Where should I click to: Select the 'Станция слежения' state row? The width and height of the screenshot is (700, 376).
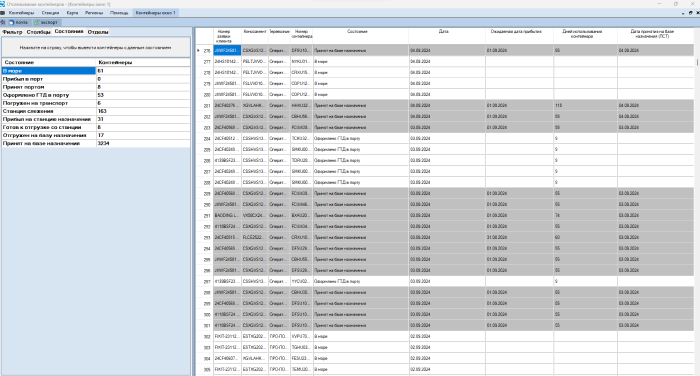pyautogui.click(x=96, y=111)
